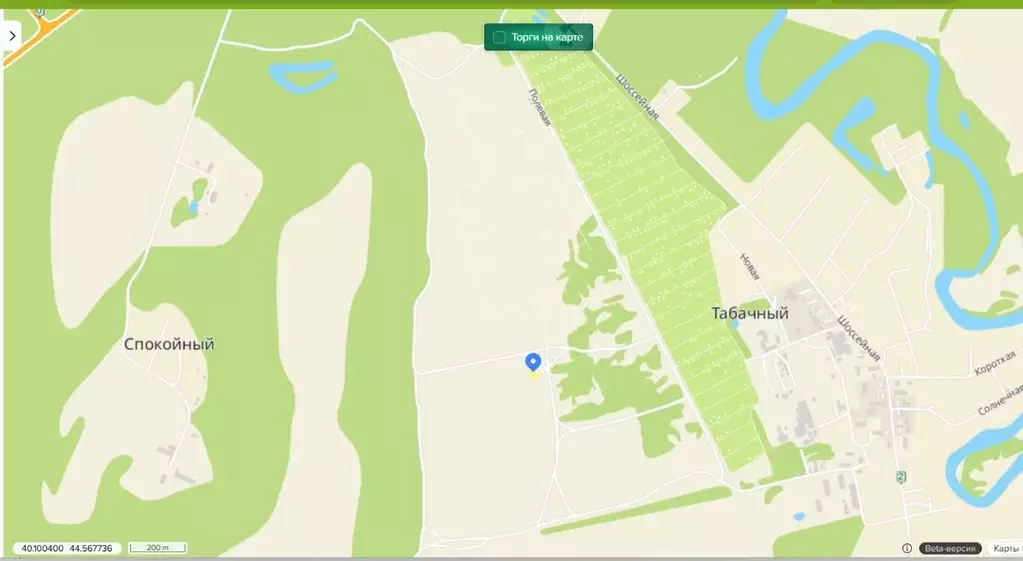Image resolution: width=1023 pixels, height=561 pixels.
Task: Click the stop number 2 map icon
Action: pyautogui.click(x=901, y=477)
